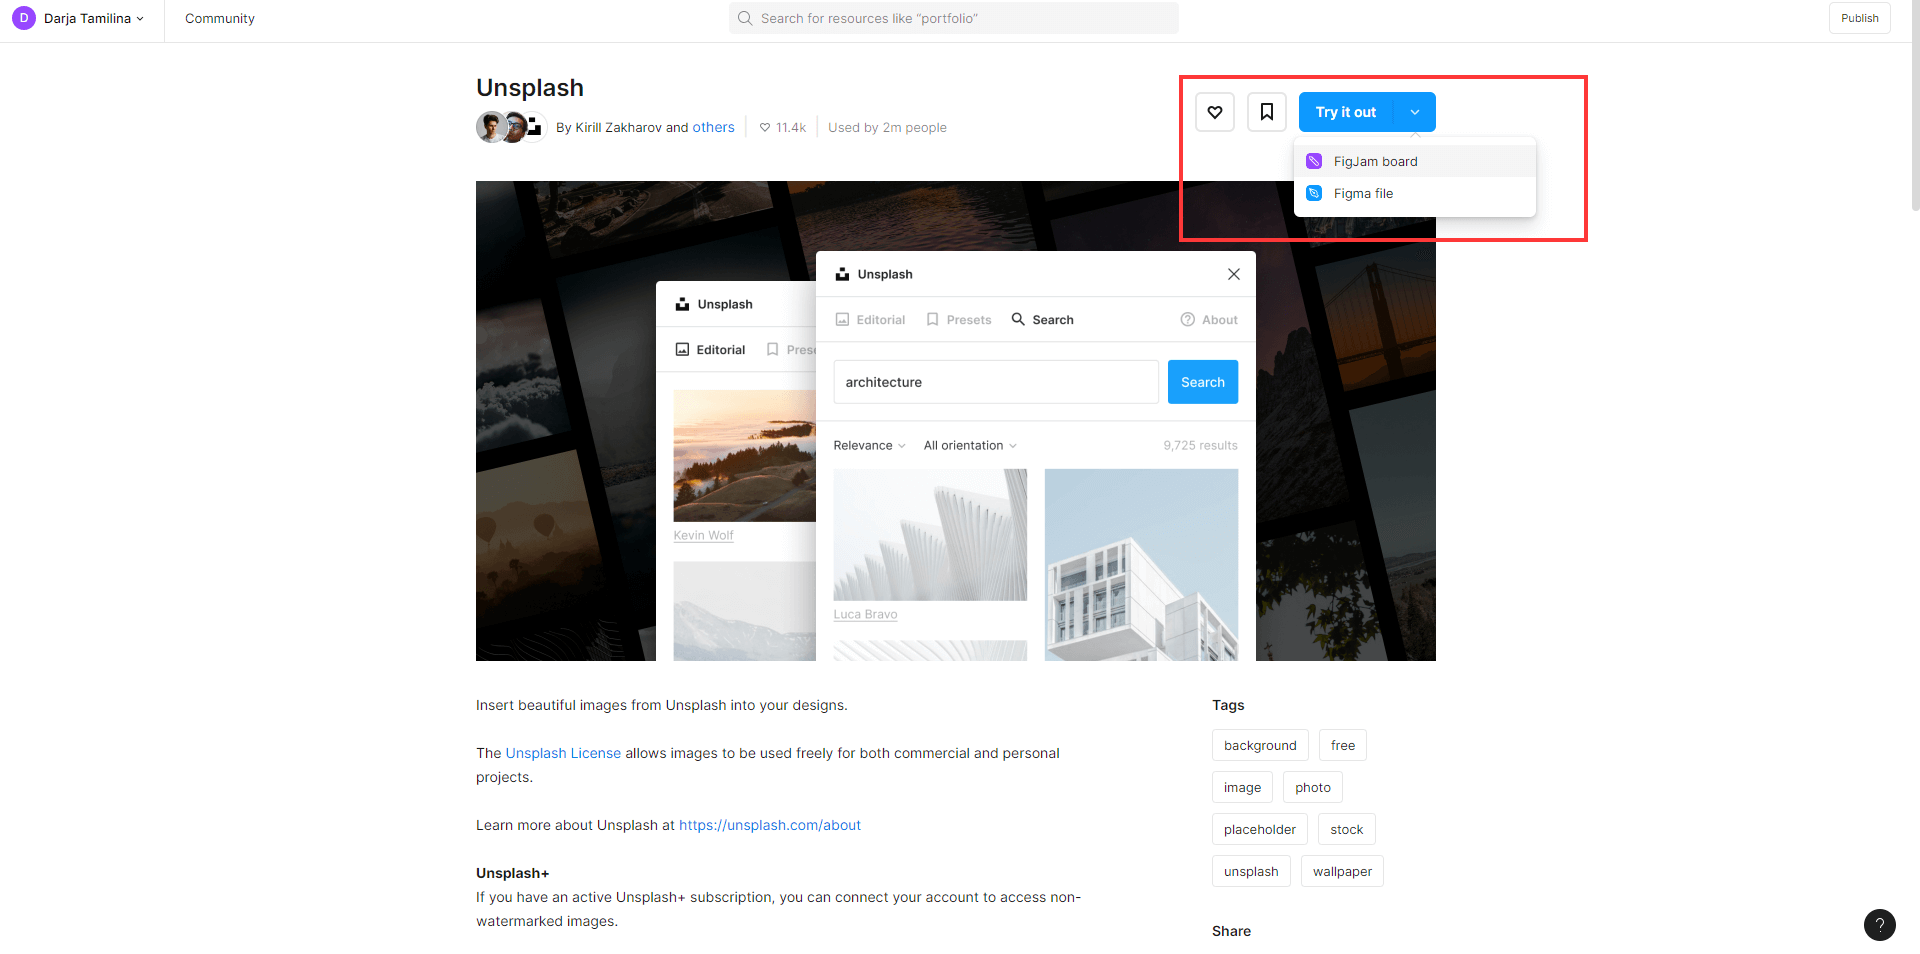Click the 11.4k likes heart icon
1920x954 pixels.
pos(765,127)
